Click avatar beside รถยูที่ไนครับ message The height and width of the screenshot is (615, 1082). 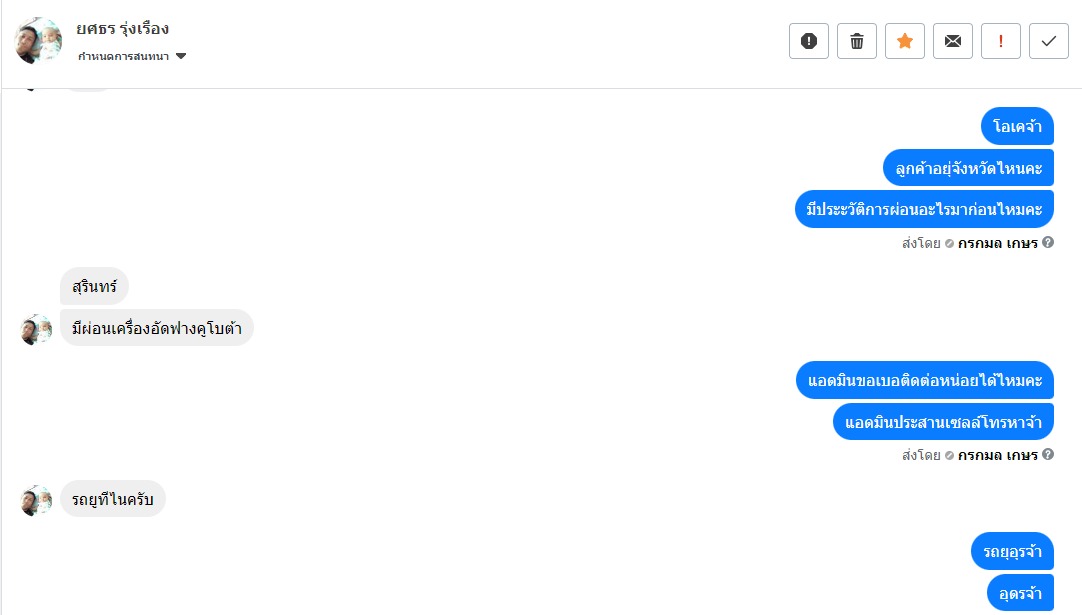pyautogui.click(x=37, y=500)
